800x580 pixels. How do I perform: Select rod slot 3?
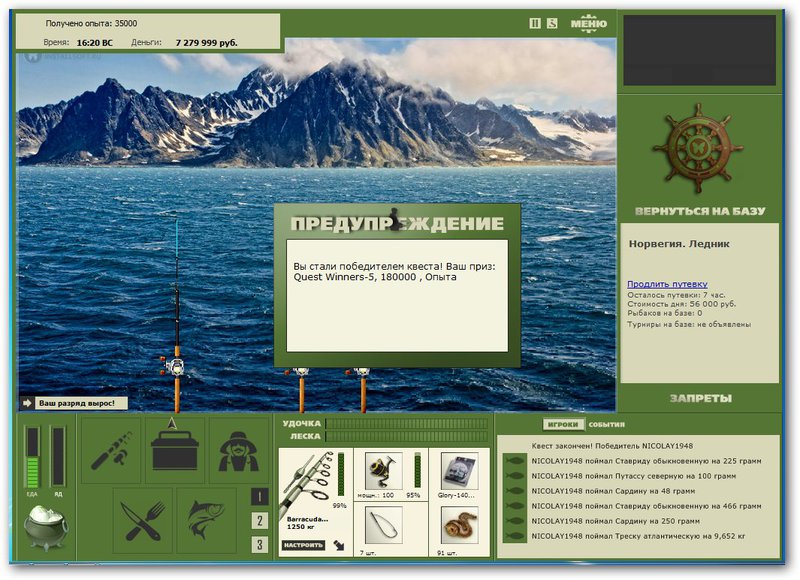click(260, 544)
